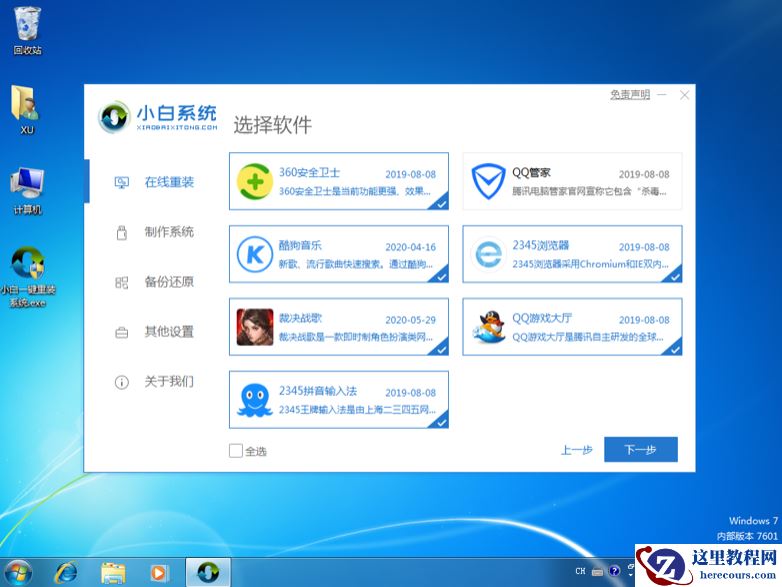Click the QQ管家 shield icon

488,181
